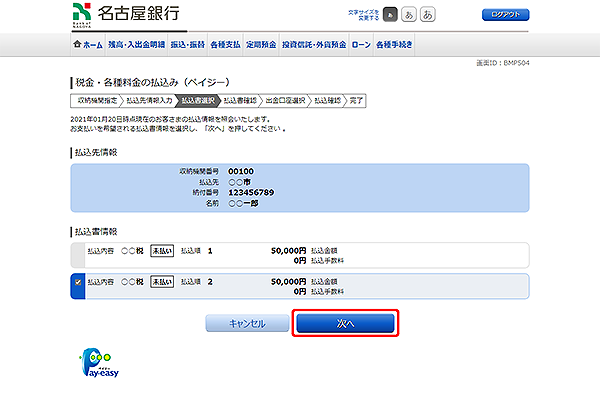Select the payment slip 1 row checkbox area
This screenshot has height=398, width=600.
tap(78, 255)
